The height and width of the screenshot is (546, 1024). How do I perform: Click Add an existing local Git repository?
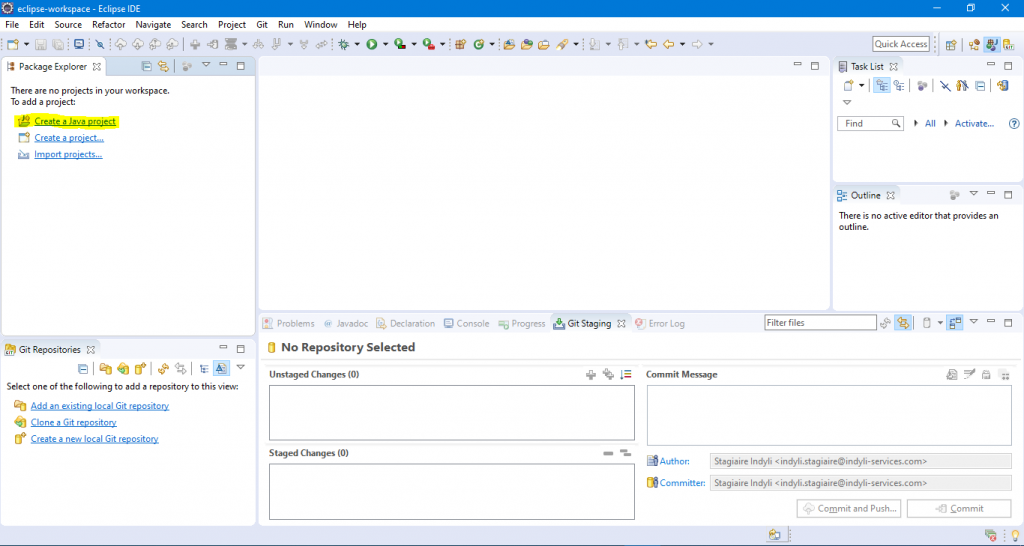pos(100,406)
